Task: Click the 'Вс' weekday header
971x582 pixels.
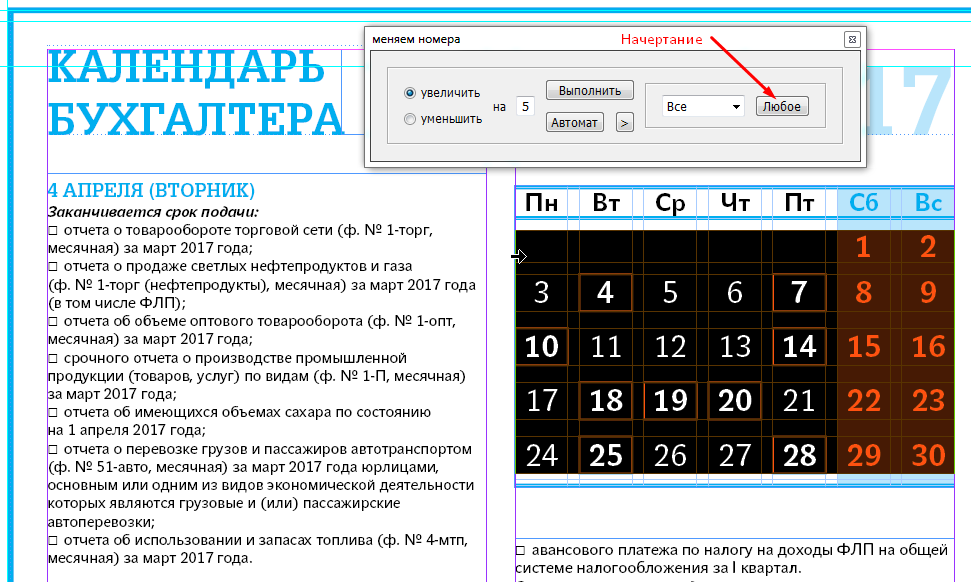Action: pos(928,202)
